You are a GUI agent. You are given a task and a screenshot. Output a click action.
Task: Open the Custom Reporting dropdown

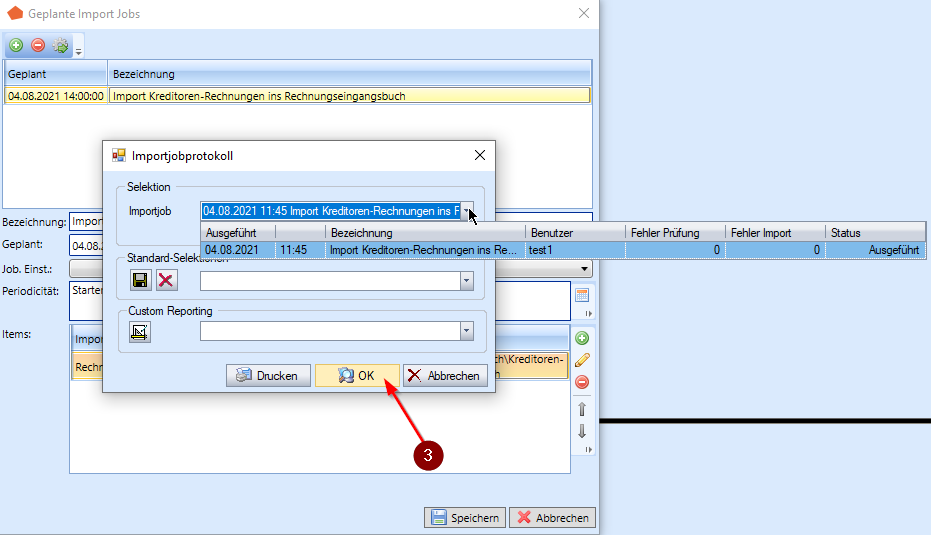click(x=467, y=331)
